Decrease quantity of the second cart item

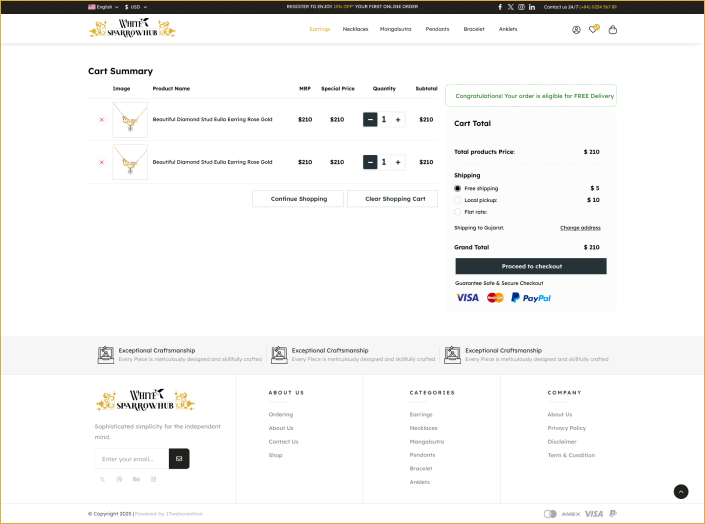[x=370, y=162]
